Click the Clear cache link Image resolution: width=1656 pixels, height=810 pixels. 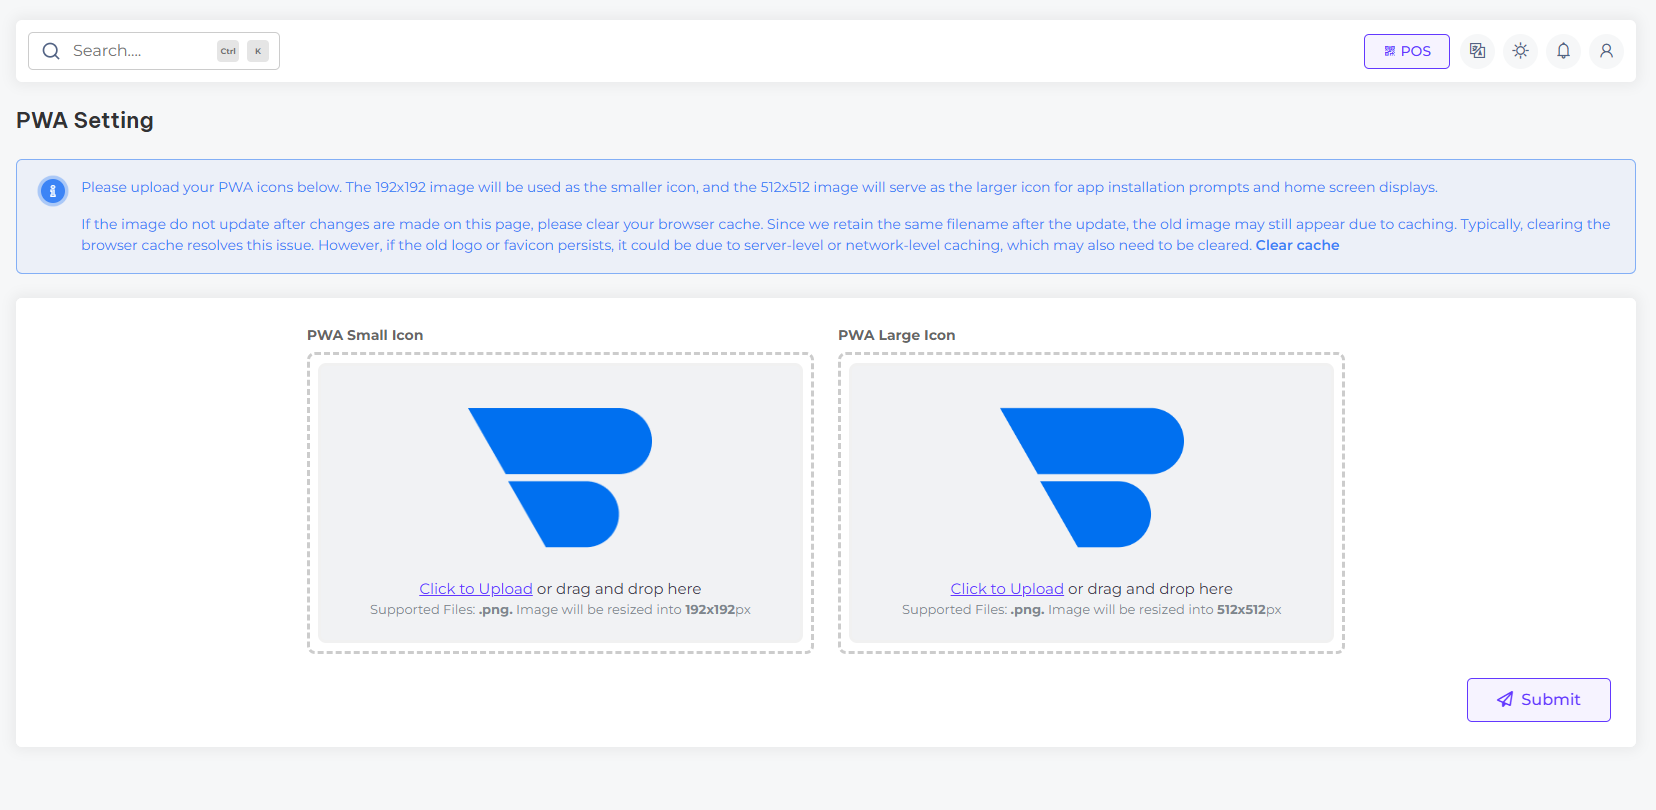coord(1297,245)
